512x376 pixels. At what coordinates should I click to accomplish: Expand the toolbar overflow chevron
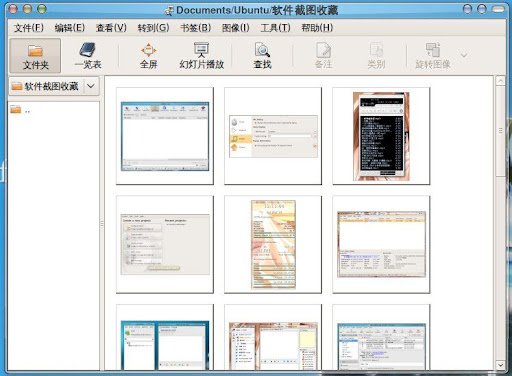point(464,55)
